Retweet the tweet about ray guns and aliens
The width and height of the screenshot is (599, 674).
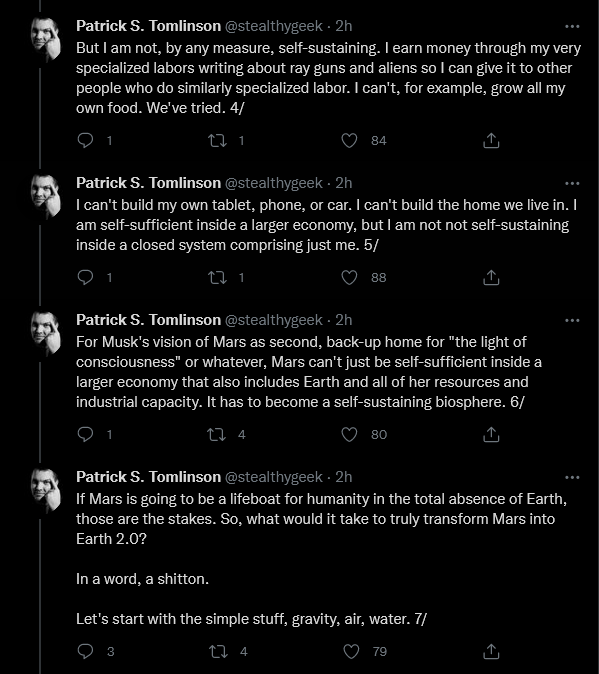[x=217, y=141]
